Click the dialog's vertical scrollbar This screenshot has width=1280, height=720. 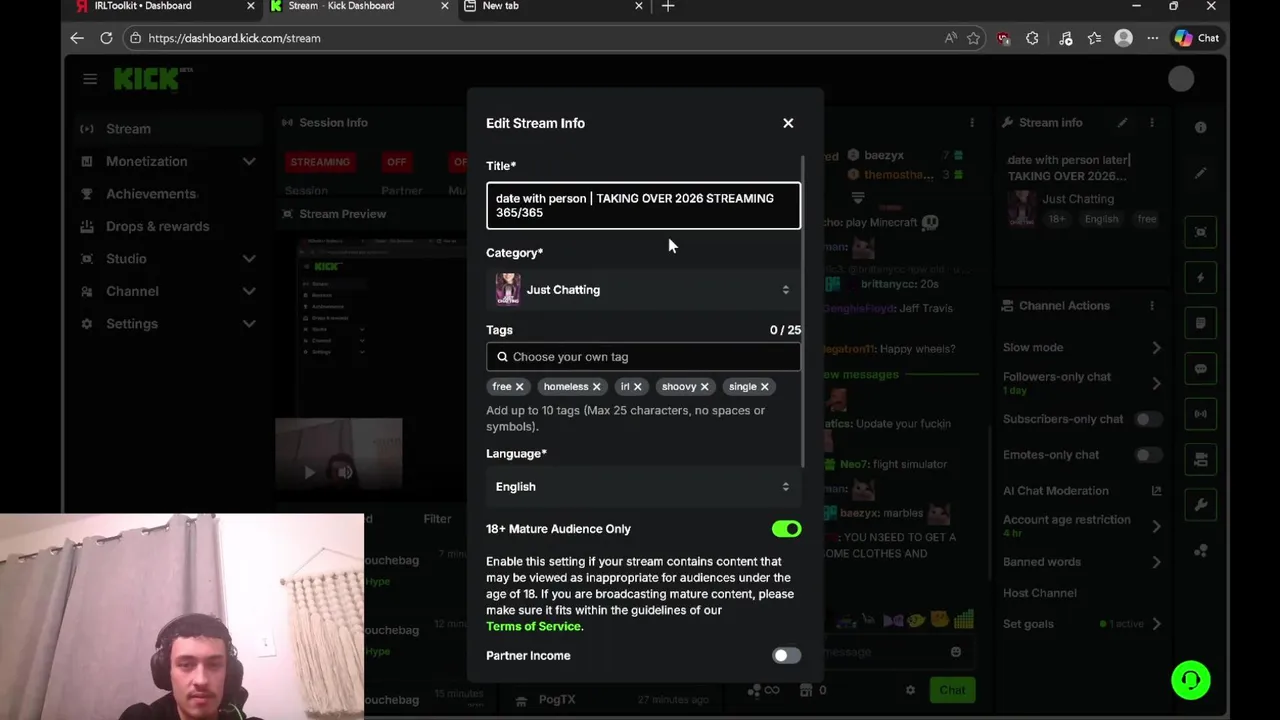pyautogui.click(x=803, y=310)
